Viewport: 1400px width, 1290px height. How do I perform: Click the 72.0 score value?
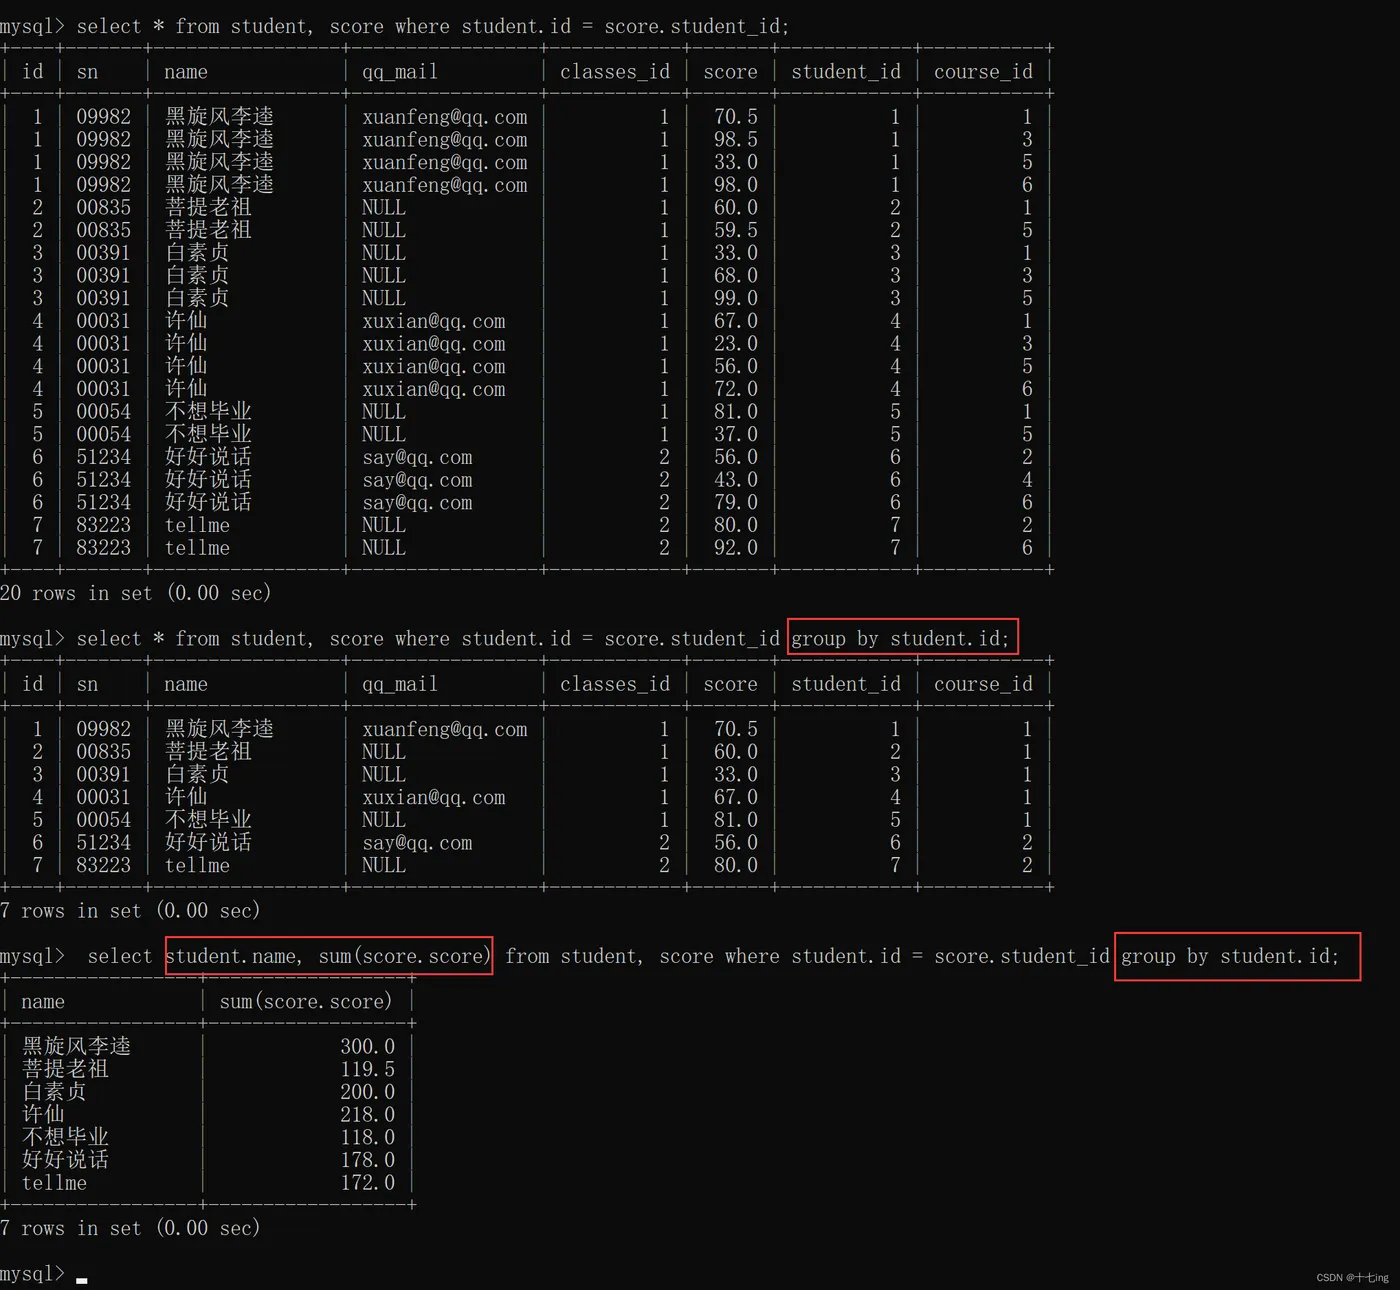(x=735, y=389)
